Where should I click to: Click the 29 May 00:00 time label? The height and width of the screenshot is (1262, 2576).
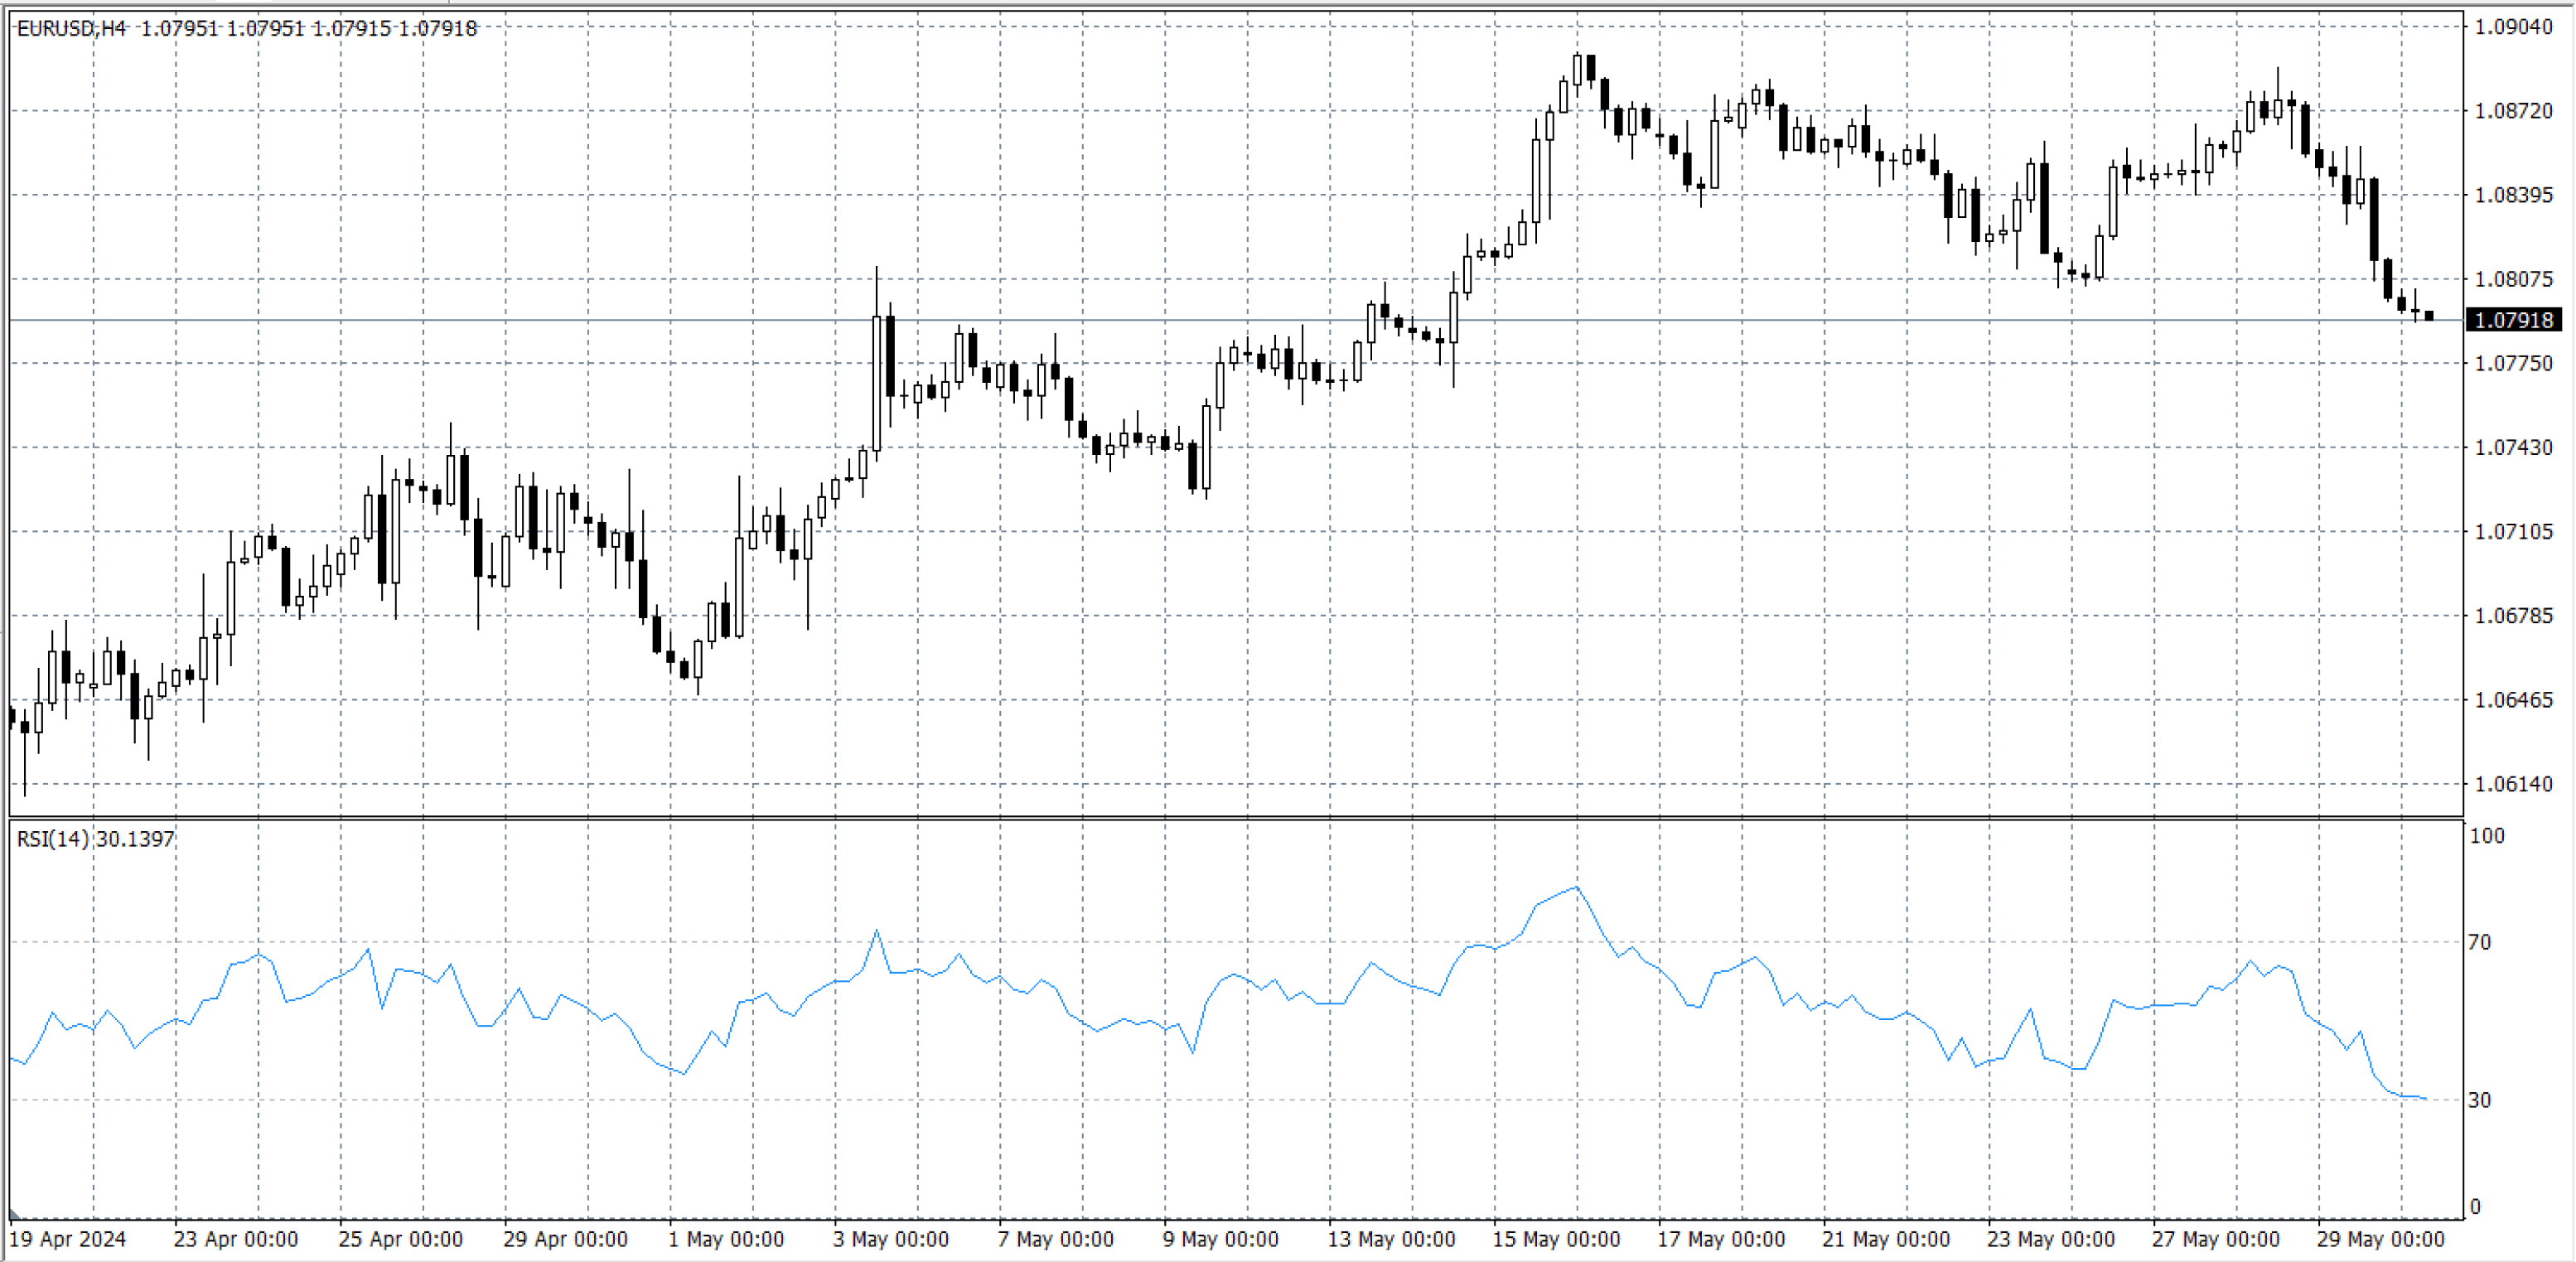click(x=2380, y=1239)
